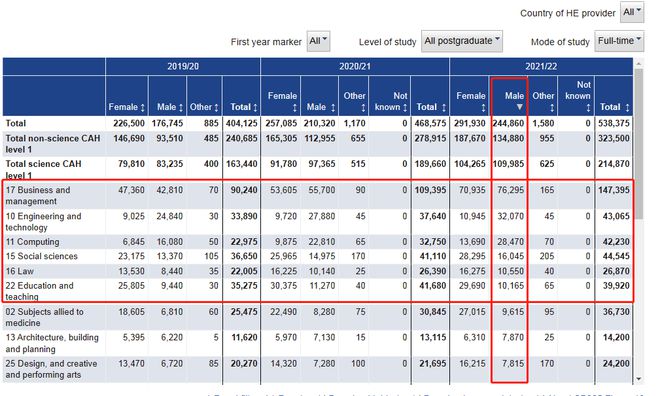Open First year marker dropdown
This screenshot has width=660, height=396.
[318, 41]
